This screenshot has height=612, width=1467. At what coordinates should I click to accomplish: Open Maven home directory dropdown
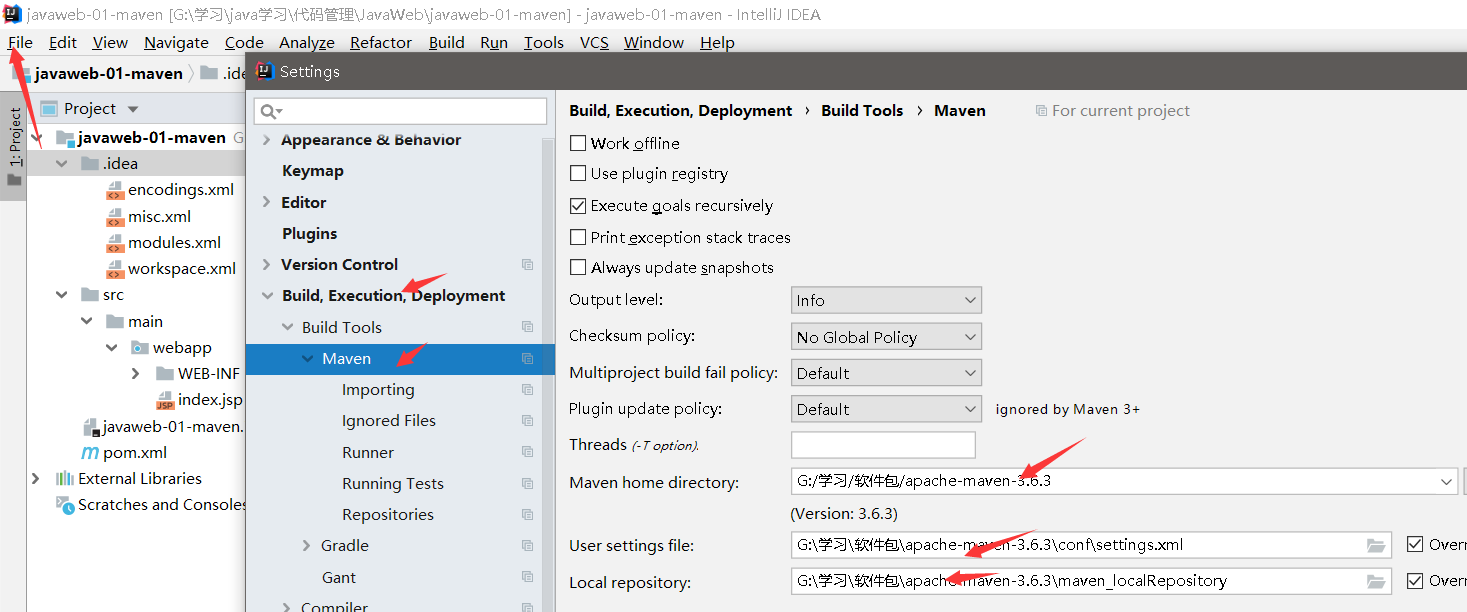coord(1446,481)
